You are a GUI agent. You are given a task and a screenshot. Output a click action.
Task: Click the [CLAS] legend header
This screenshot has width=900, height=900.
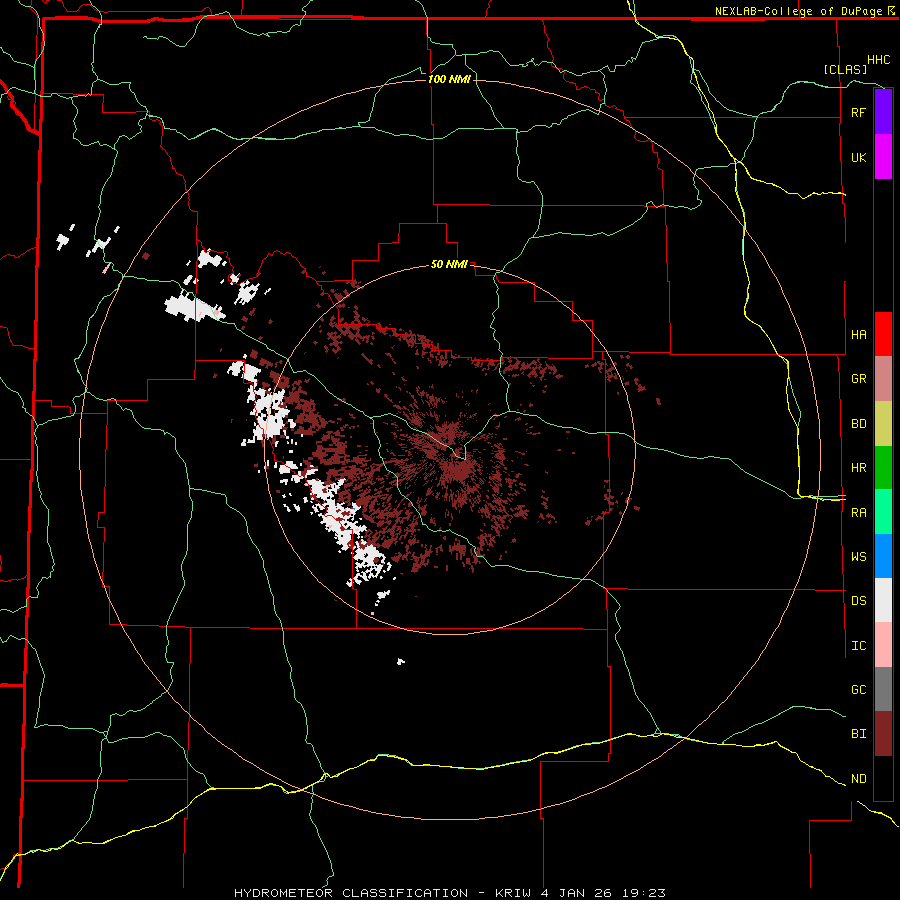[x=845, y=69]
